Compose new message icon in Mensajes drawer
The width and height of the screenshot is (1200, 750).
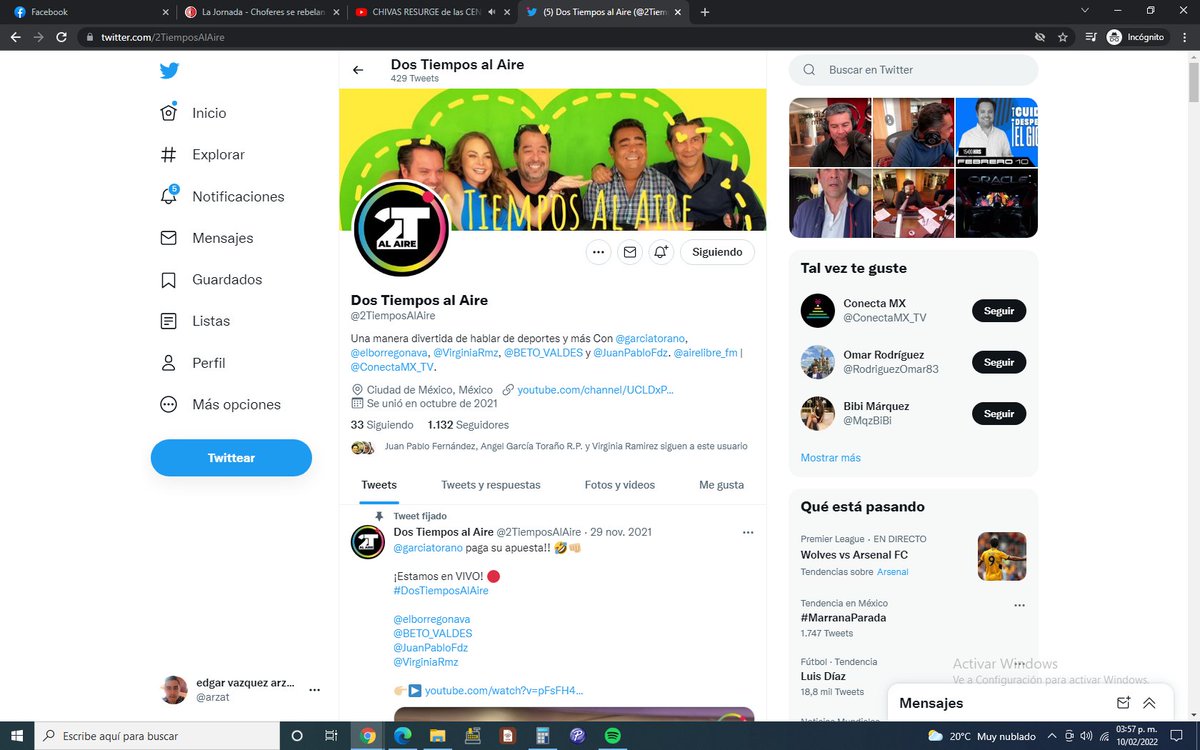click(x=1123, y=703)
